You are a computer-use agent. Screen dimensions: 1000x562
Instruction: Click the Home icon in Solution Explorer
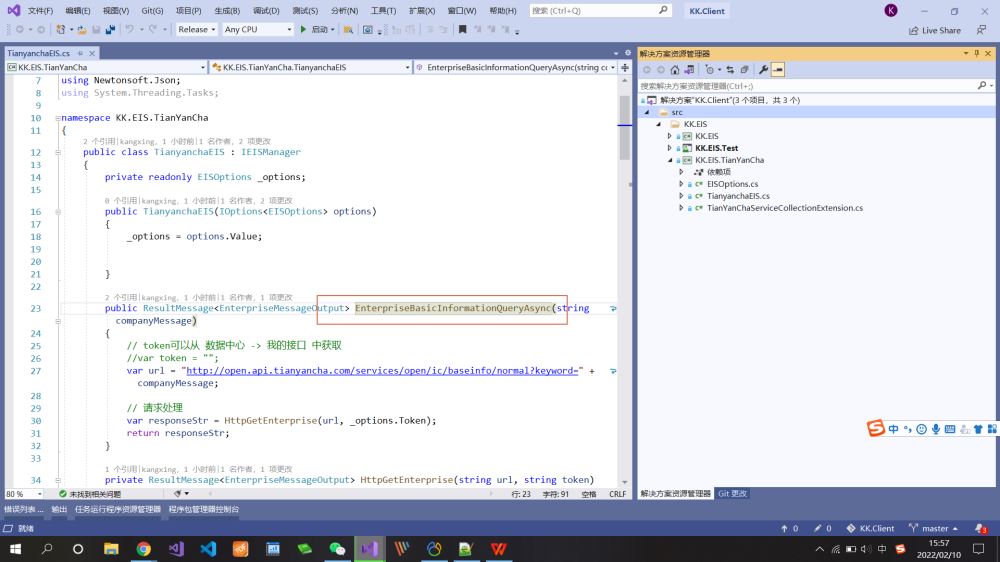tap(675, 70)
